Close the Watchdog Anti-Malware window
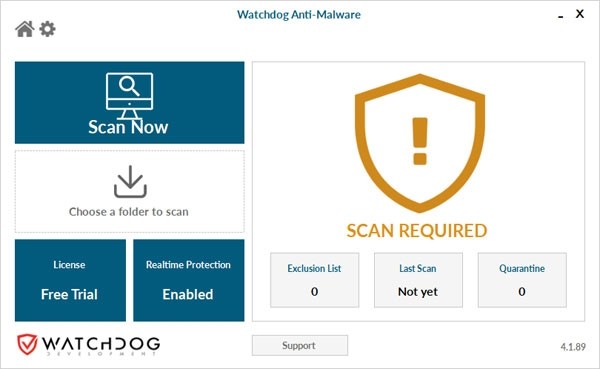 click(x=580, y=14)
